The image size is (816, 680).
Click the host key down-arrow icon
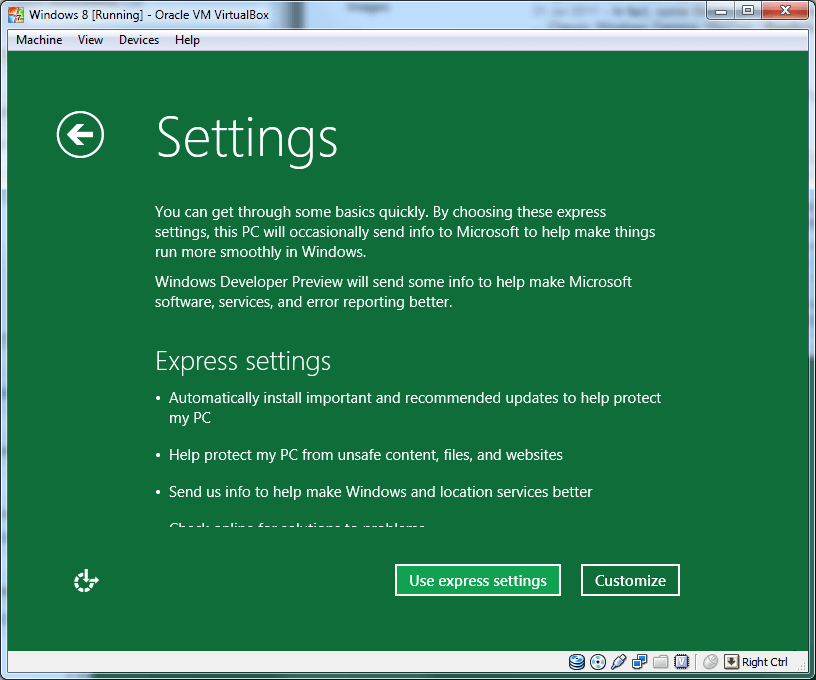pos(731,662)
